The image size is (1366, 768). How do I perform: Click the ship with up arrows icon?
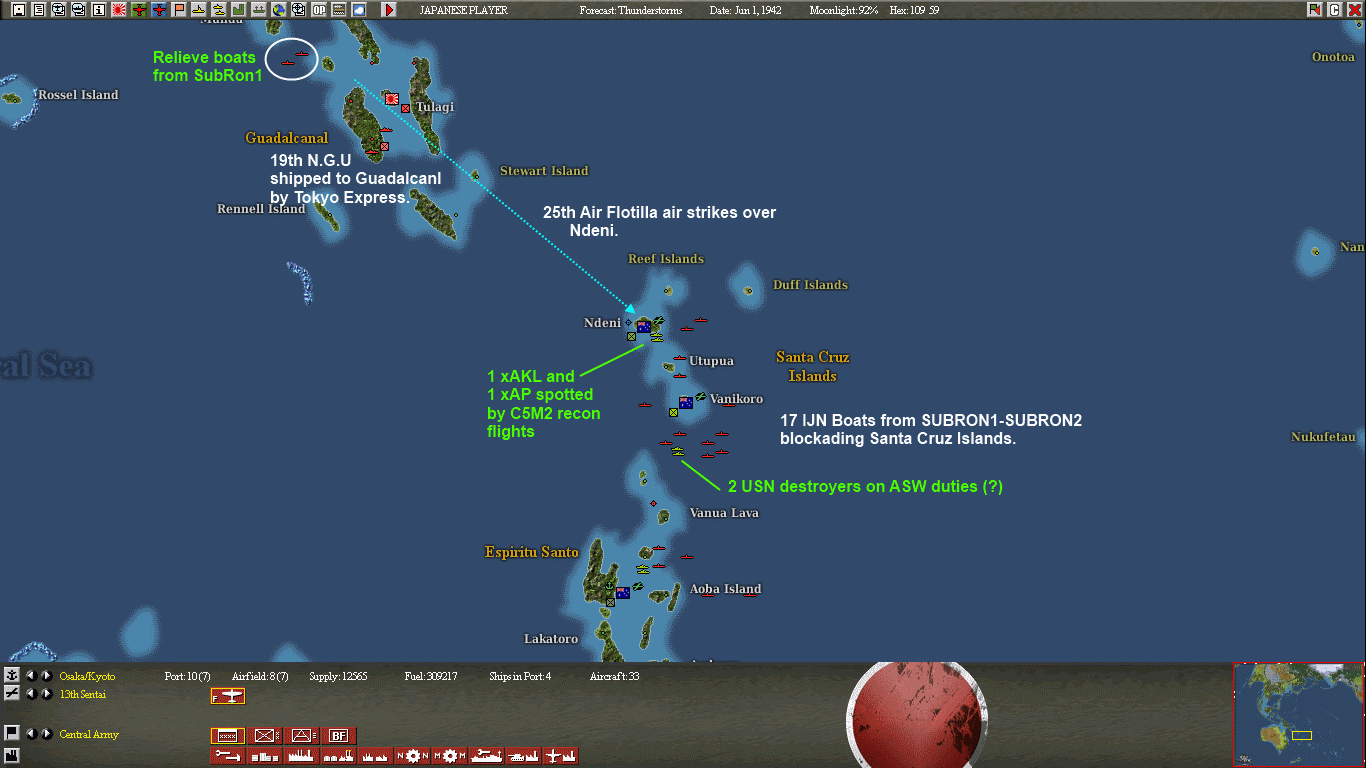point(258,10)
